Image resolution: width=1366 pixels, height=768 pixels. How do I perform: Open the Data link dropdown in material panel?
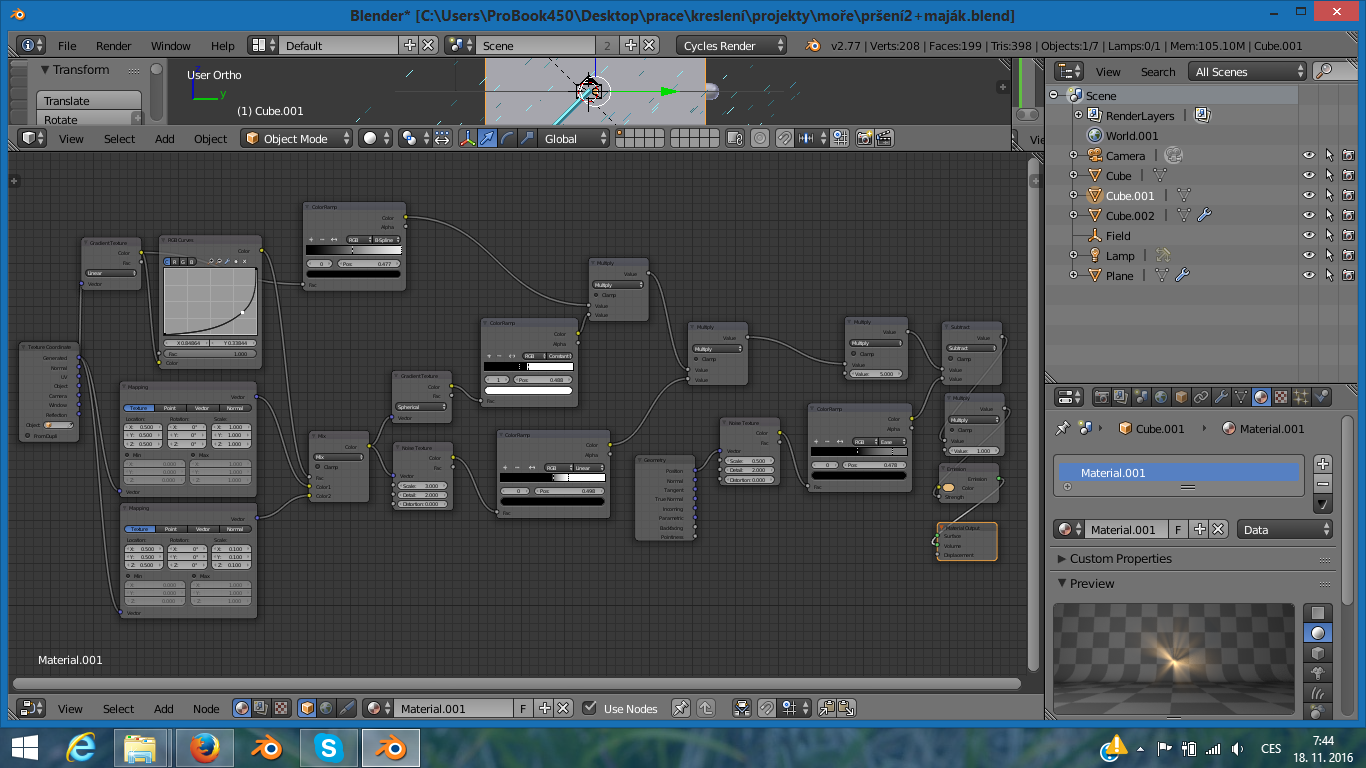pos(1285,530)
